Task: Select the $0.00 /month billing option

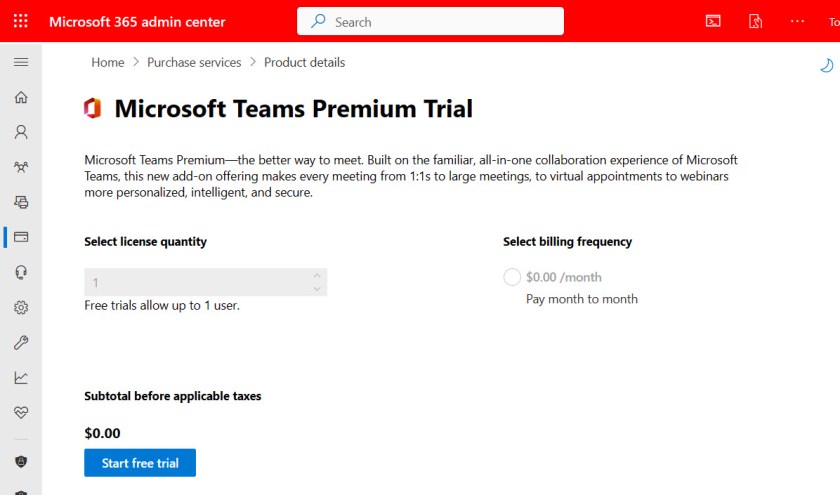Action: (x=512, y=277)
